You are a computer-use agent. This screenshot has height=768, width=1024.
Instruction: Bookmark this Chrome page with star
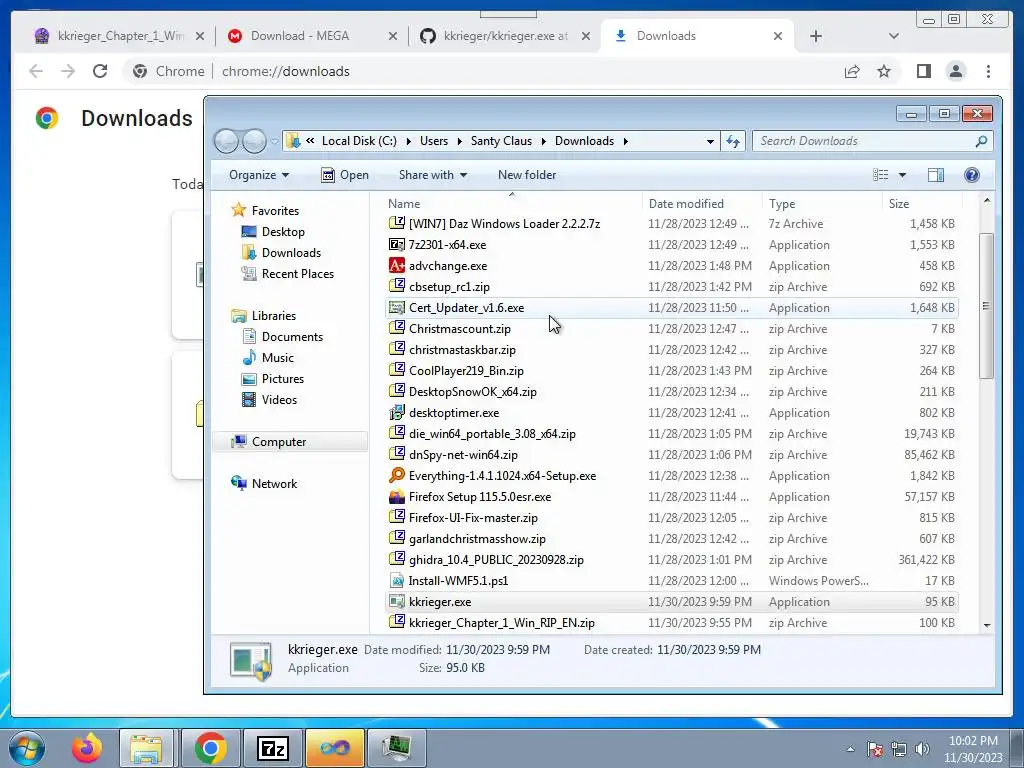click(884, 71)
